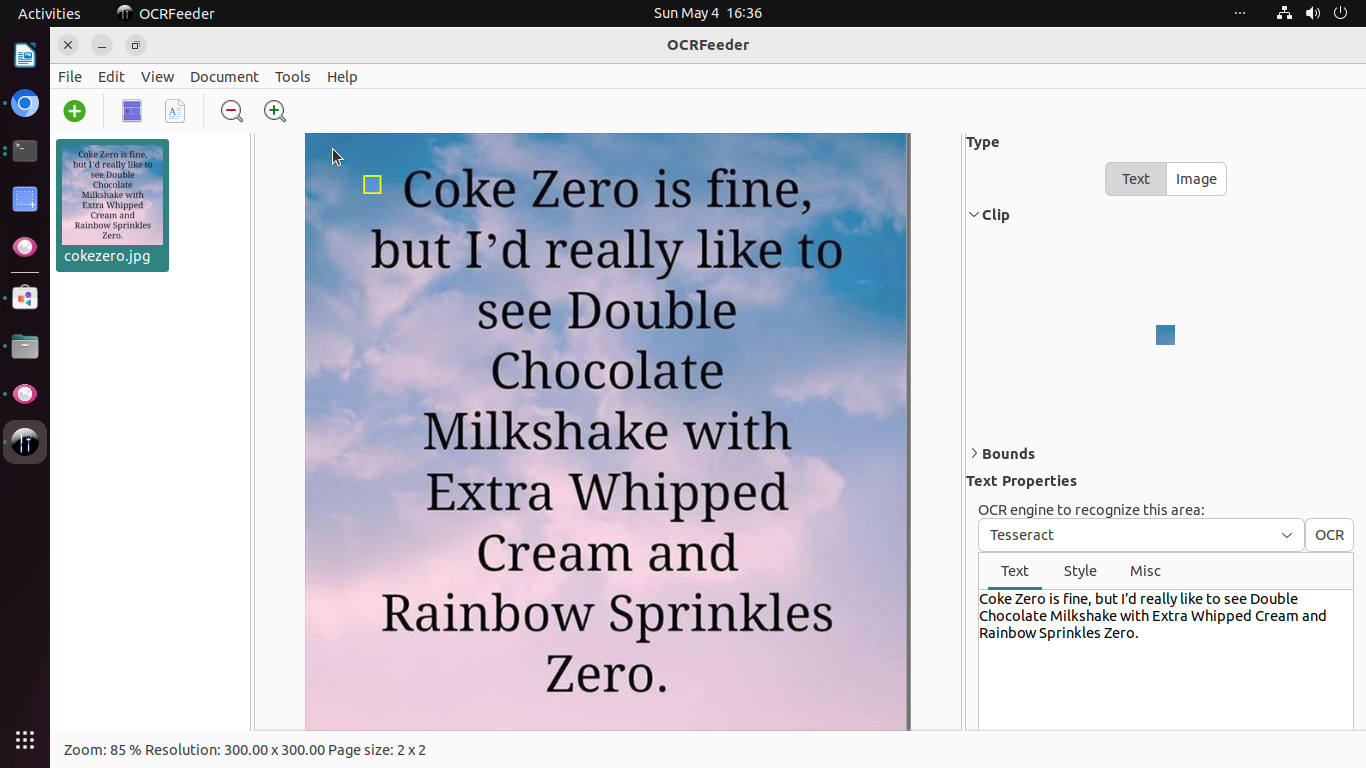This screenshot has width=1366, height=768.
Task: Open volume control in the top bar
Action: coord(1313,13)
